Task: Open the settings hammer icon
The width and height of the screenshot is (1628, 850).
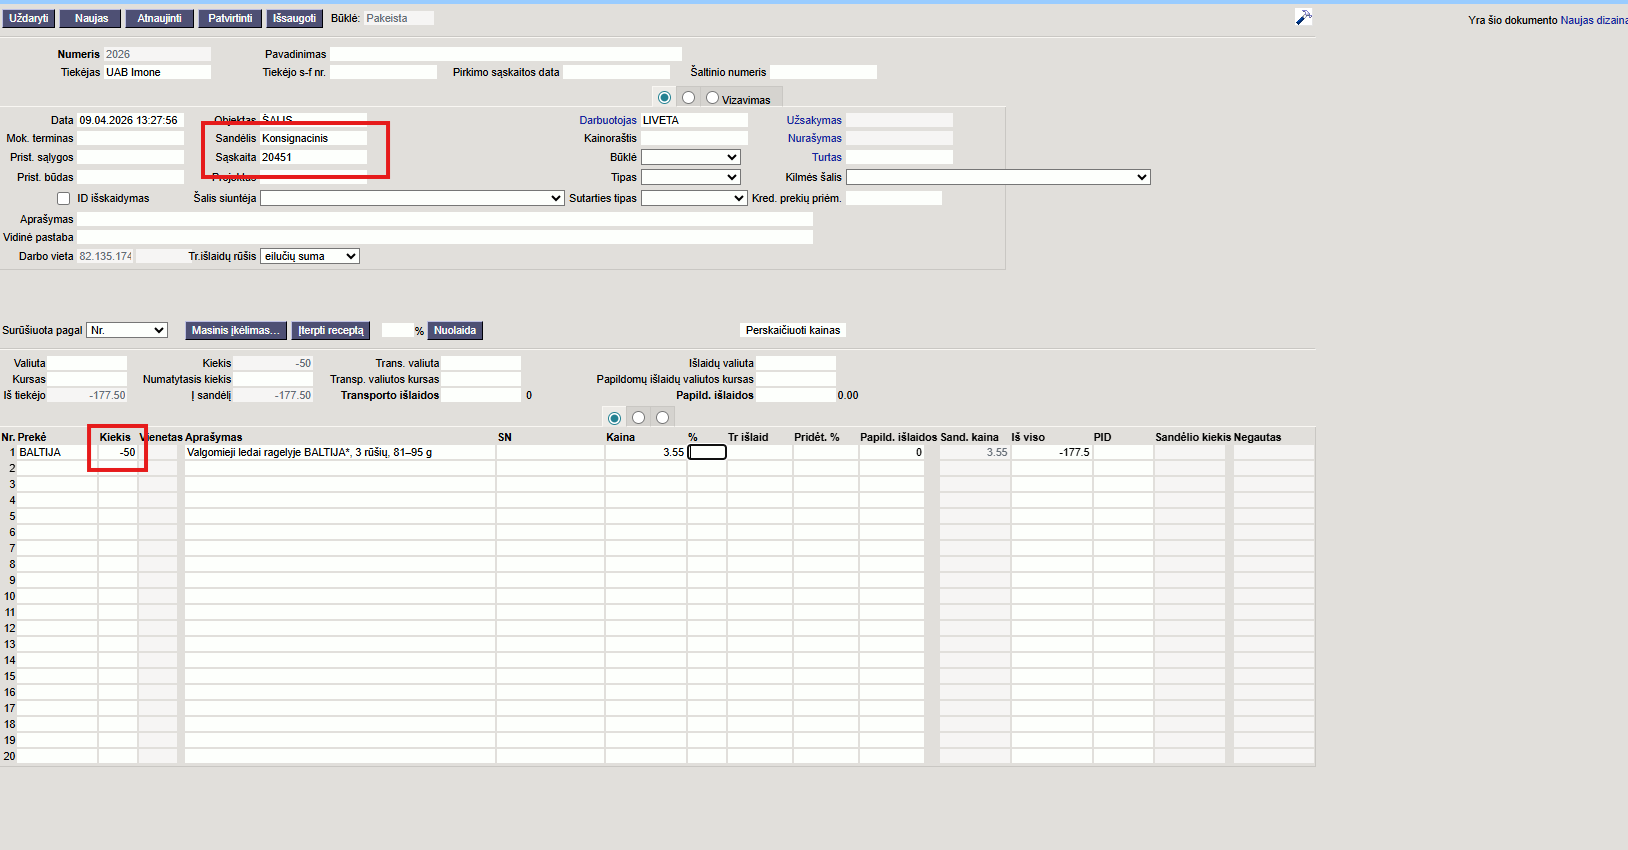Action: coord(1303,18)
